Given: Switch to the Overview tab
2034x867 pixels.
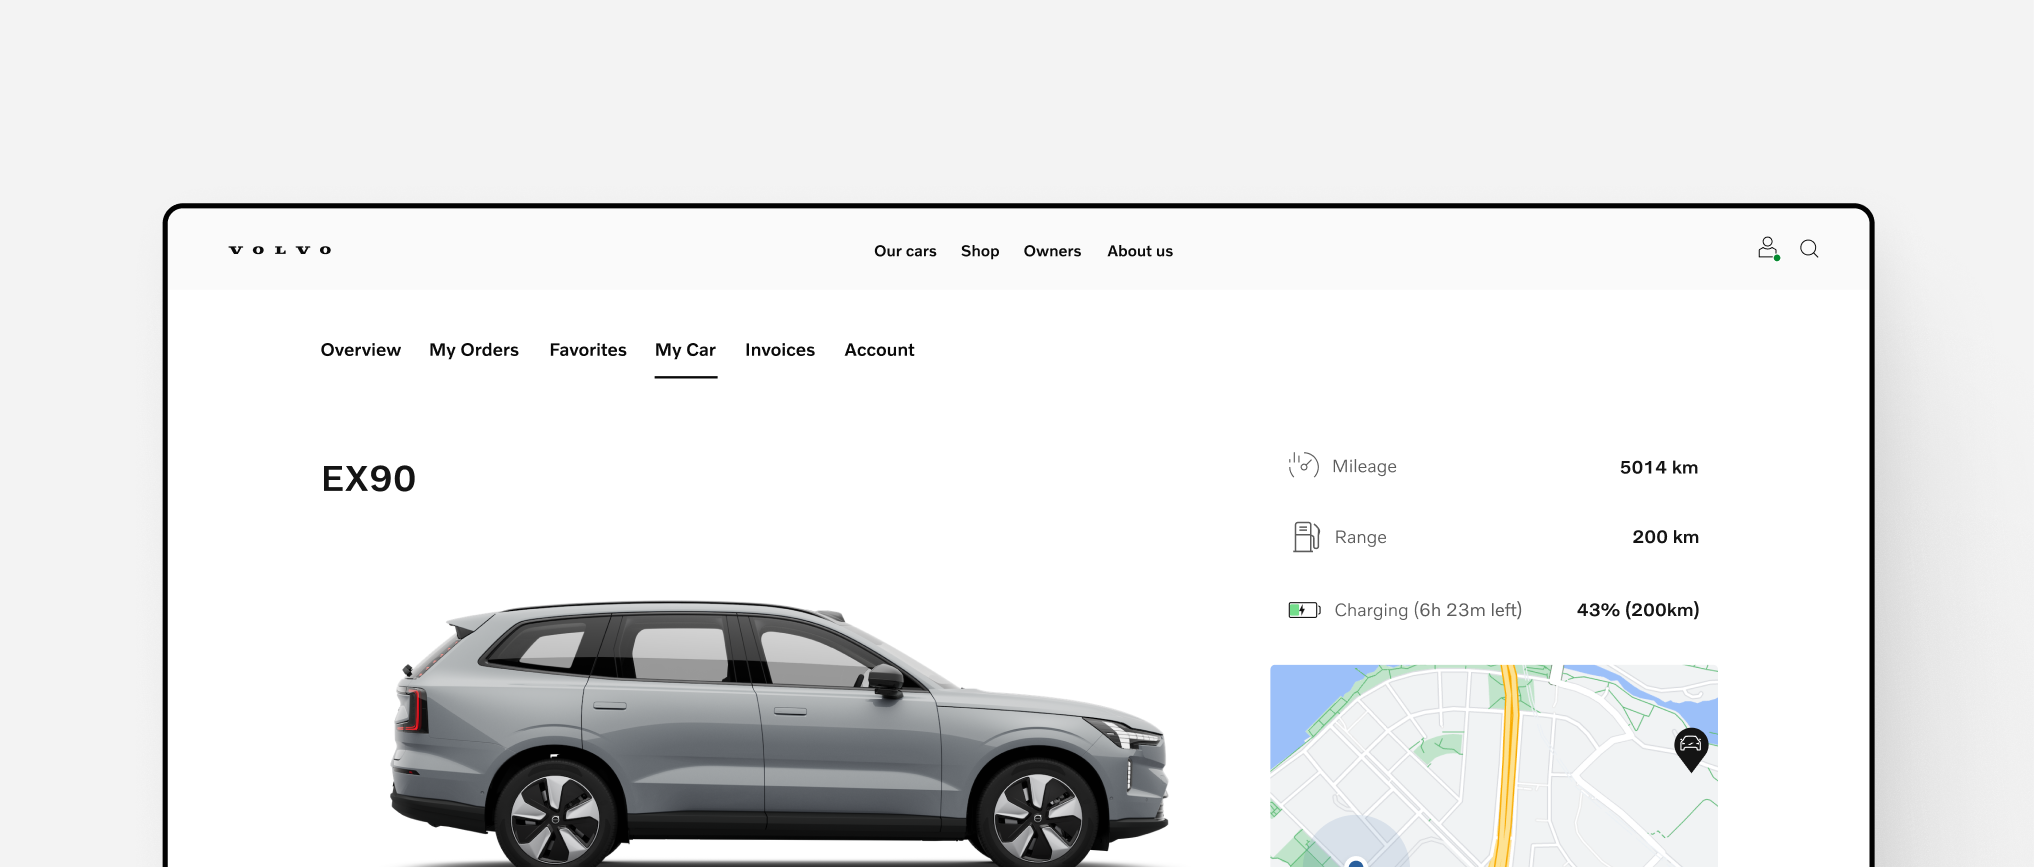Looking at the screenshot, I should 360,350.
